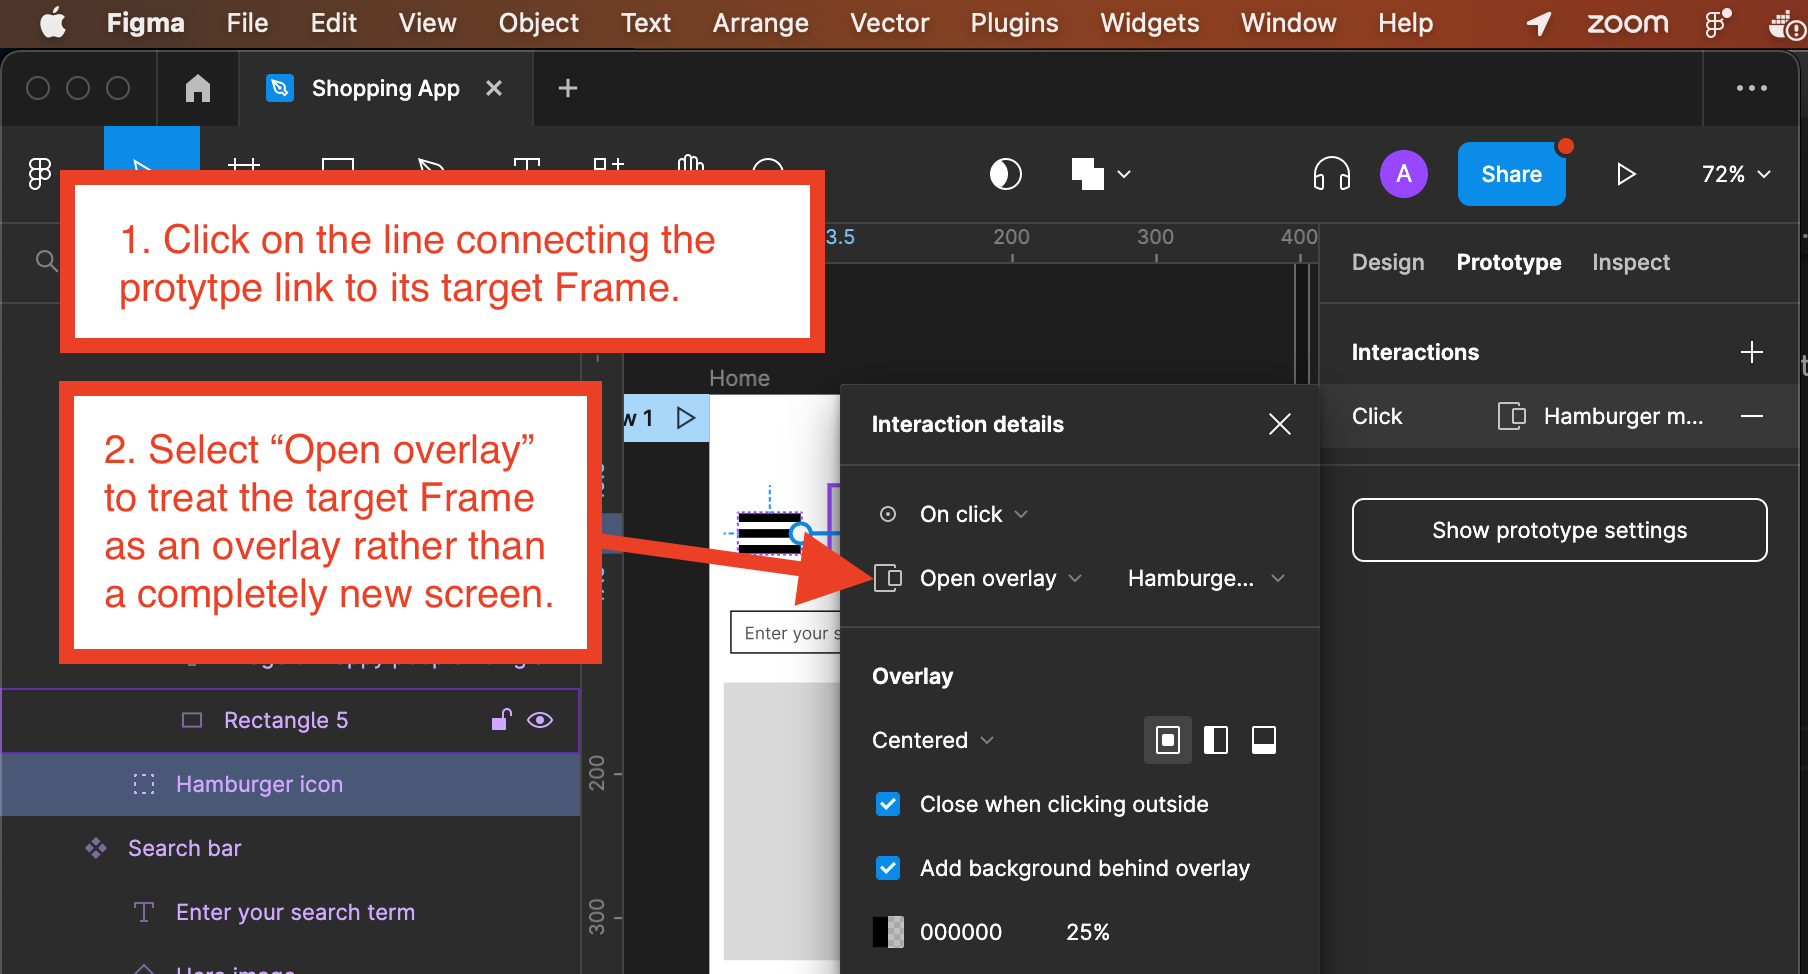The width and height of the screenshot is (1808, 974).
Task: Click the purple user avatar A
Action: point(1404,174)
